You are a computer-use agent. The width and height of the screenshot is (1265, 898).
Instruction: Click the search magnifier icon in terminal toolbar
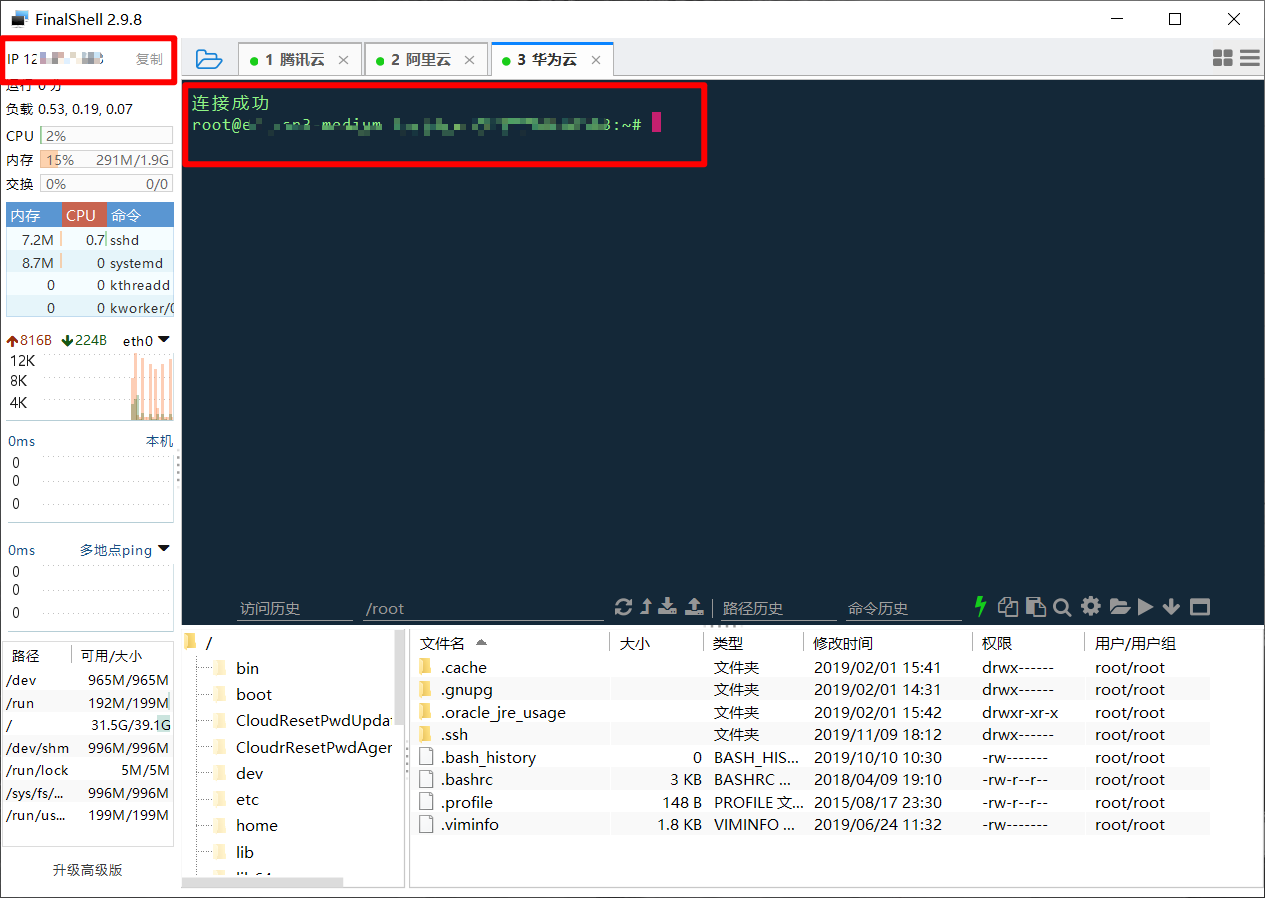(1062, 607)
